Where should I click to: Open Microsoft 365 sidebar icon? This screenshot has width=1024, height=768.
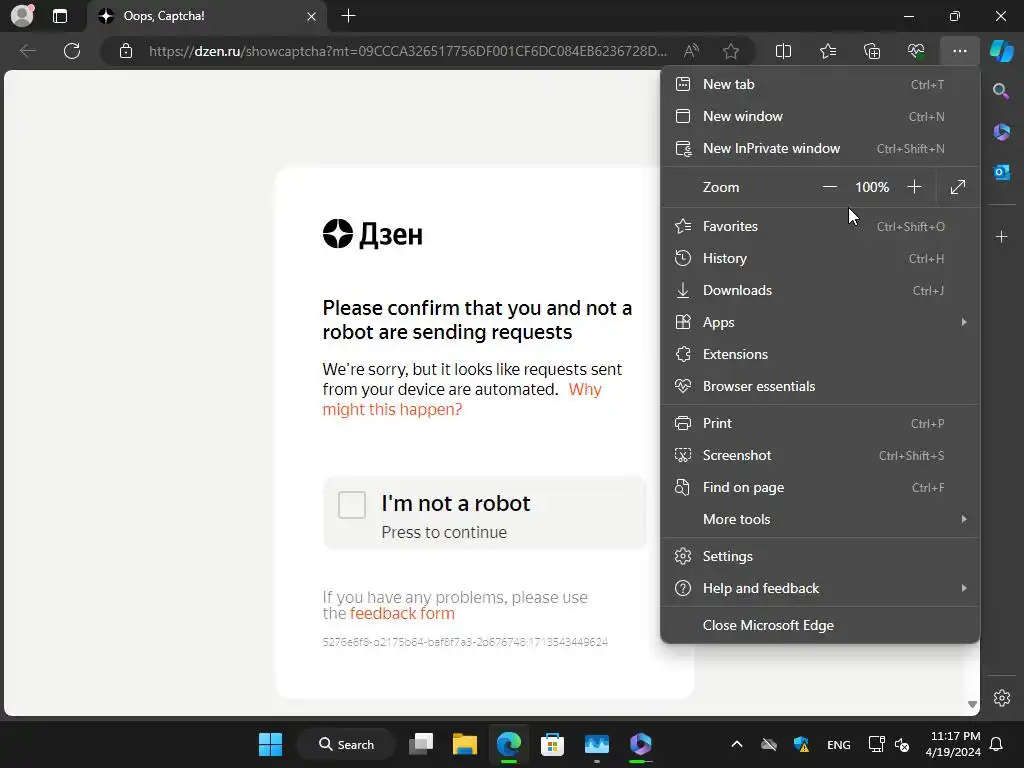(1001, 132)
